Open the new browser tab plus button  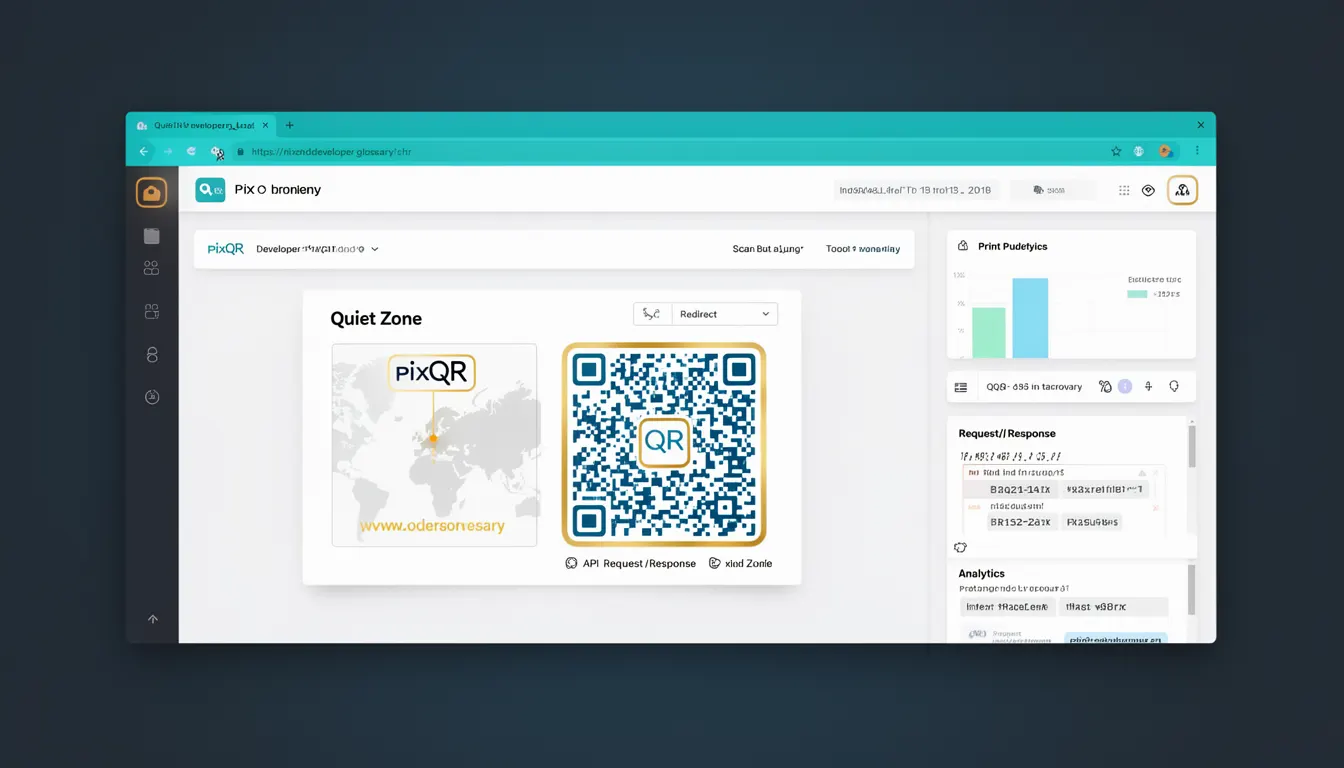290,125
